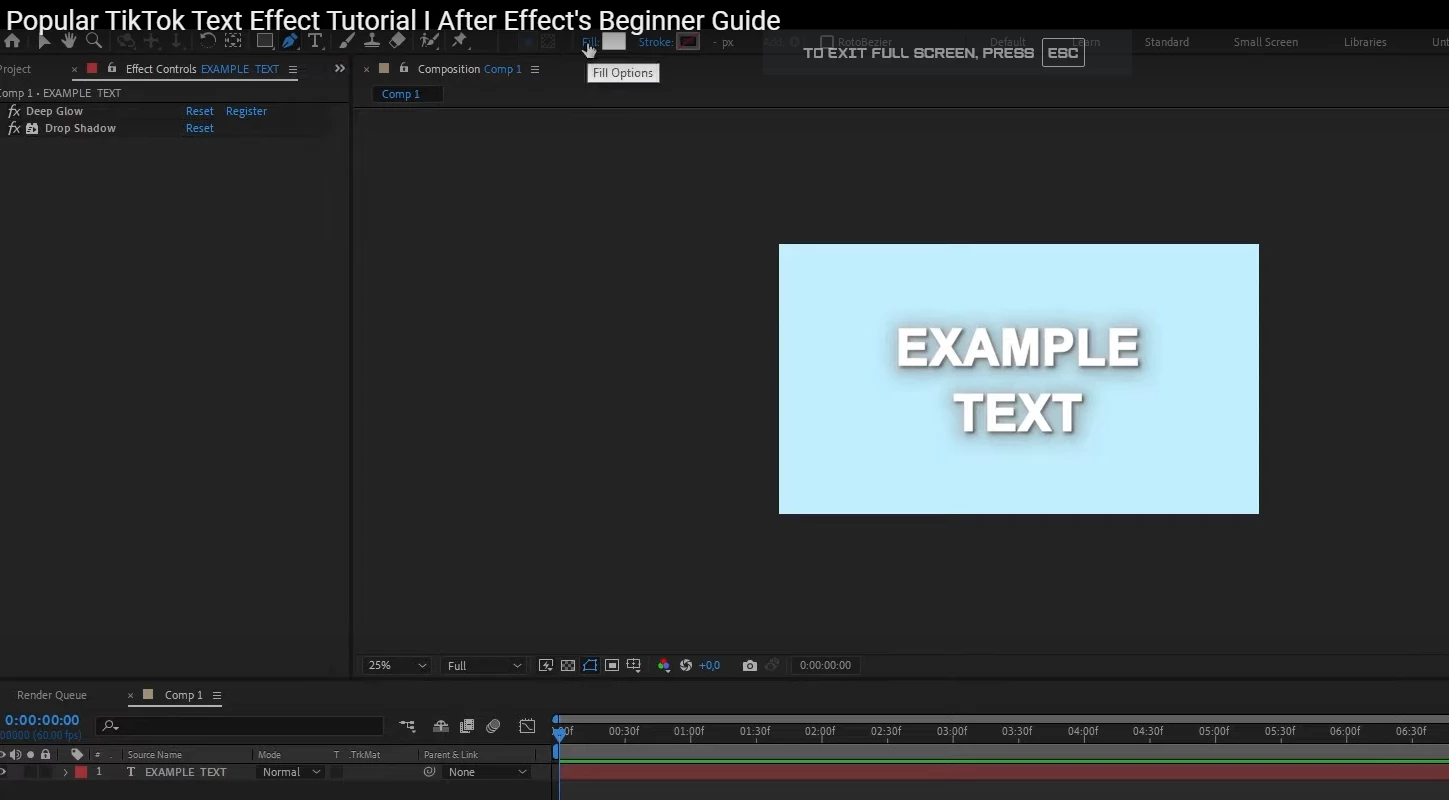The image size is (1449, 800).
Task: Open grid and guide options icon
Action: click(634, 665)
